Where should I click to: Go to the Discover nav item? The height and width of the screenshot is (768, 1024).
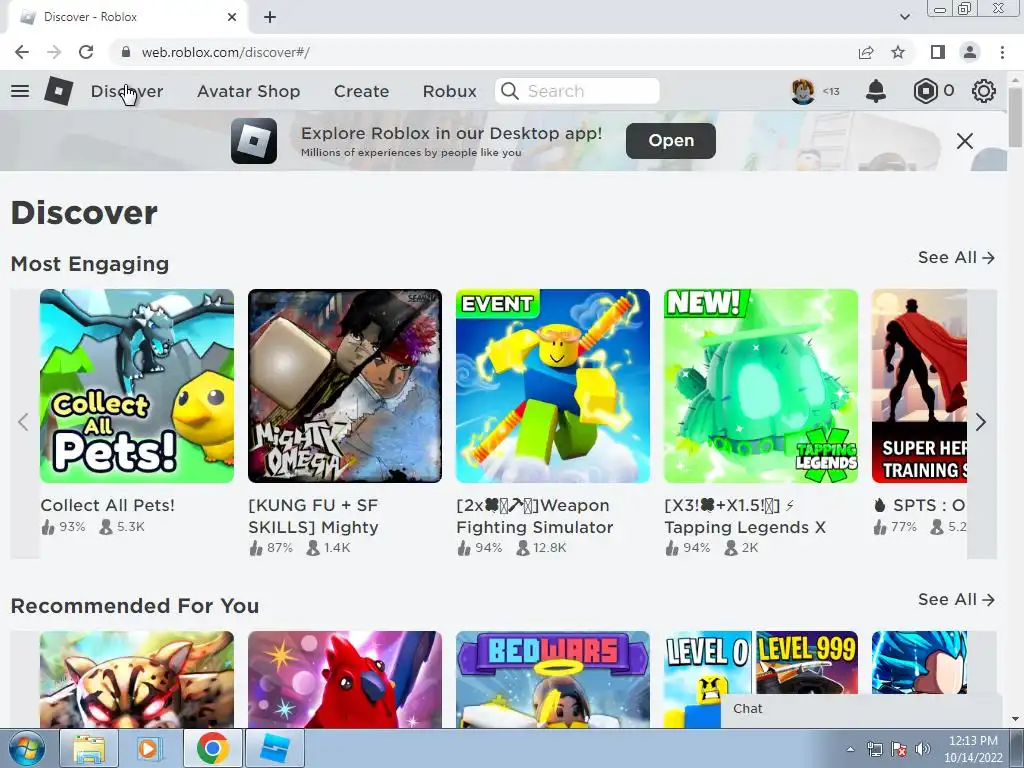tap(127, 91)
